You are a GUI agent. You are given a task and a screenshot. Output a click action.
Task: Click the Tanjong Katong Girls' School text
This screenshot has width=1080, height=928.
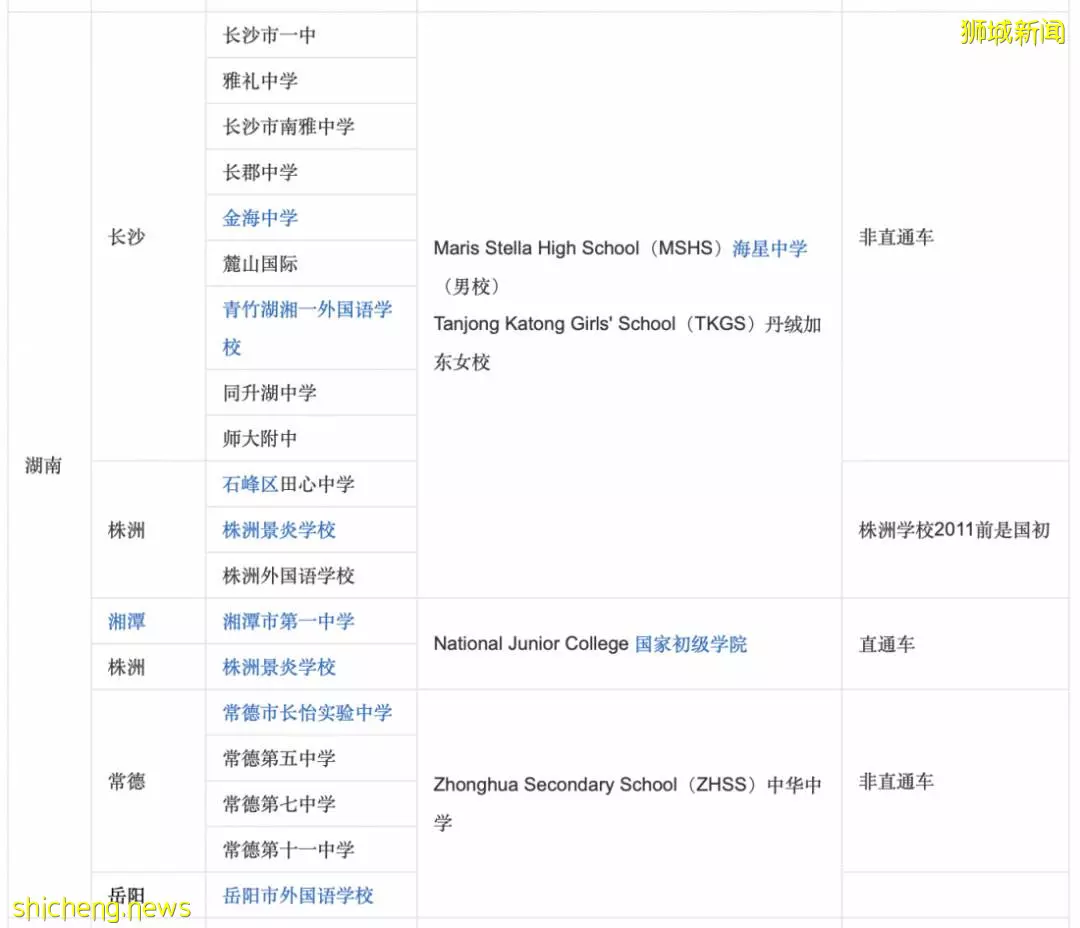[554, 324]
